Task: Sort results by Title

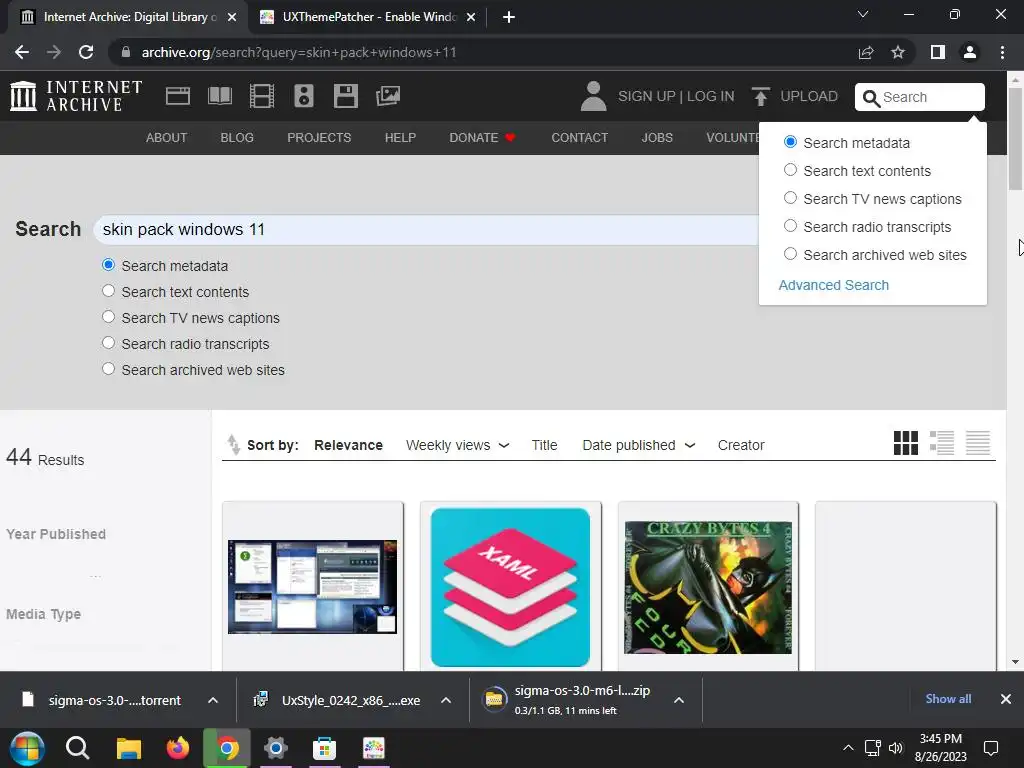Action: tap(544, 445)
